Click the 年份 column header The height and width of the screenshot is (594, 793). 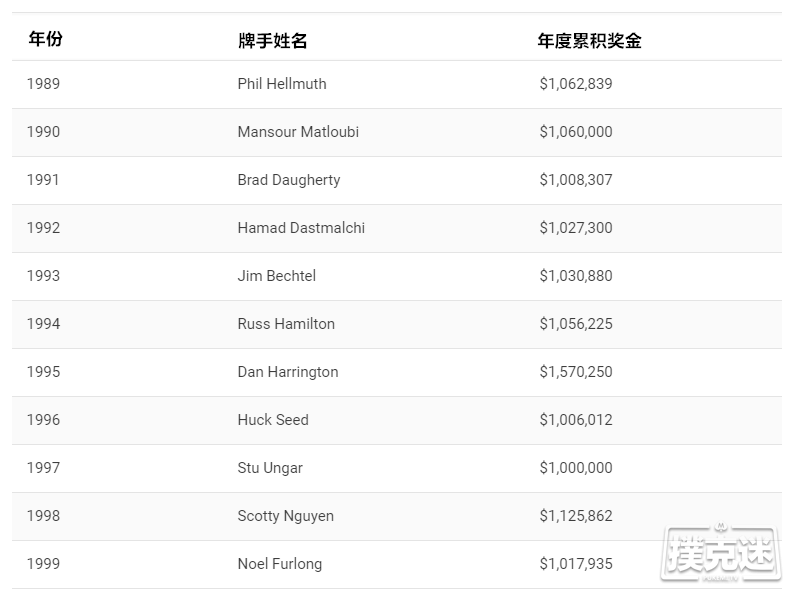pyautogui.click(x=45, y=39)
